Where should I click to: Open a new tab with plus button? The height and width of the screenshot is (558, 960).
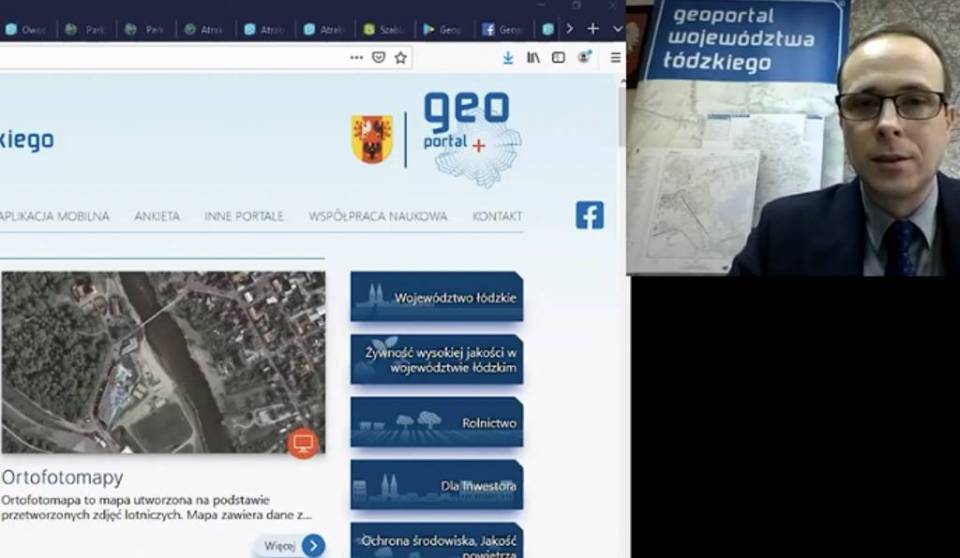pyautogui.click(x=592, y=29)
